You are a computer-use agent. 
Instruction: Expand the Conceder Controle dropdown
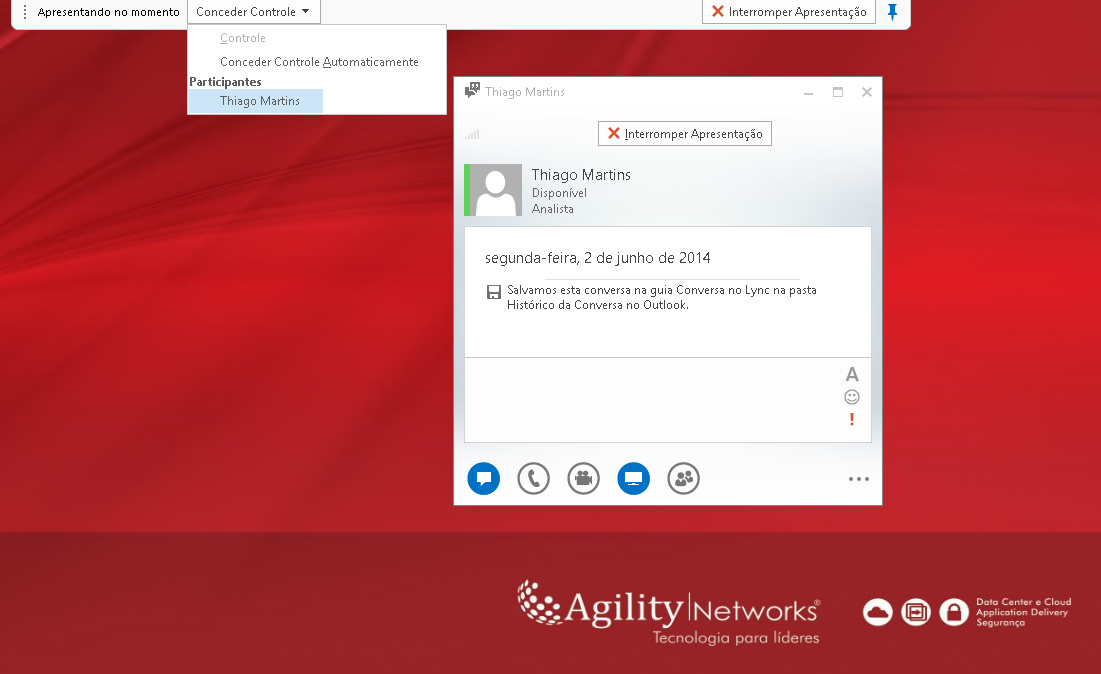pos(253,12)
